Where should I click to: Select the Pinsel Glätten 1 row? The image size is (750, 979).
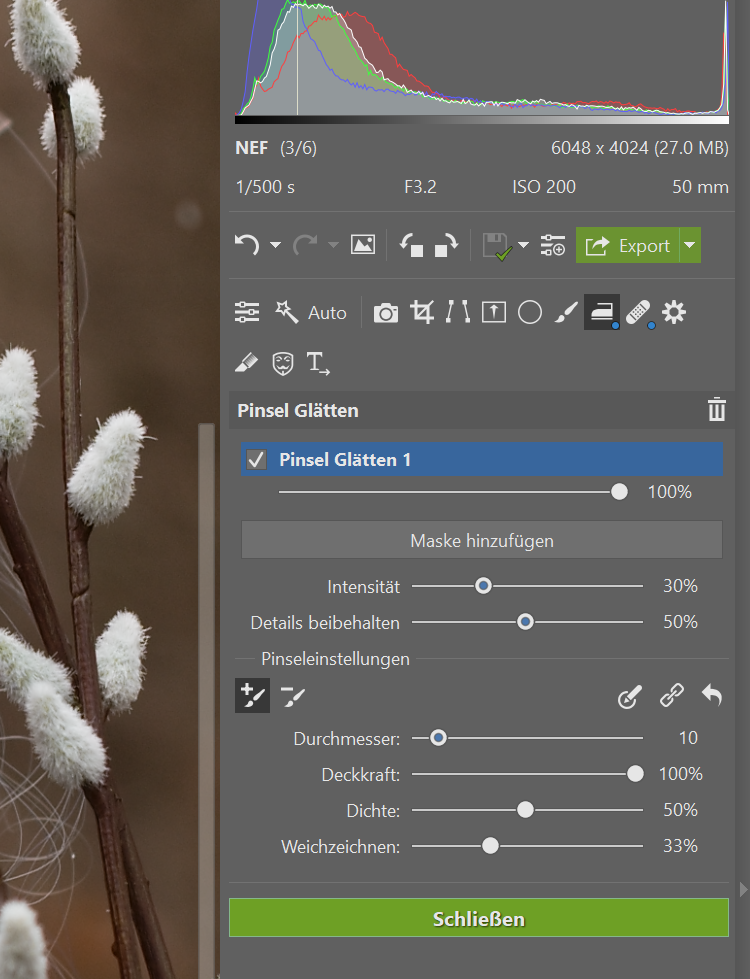[482, 460]
